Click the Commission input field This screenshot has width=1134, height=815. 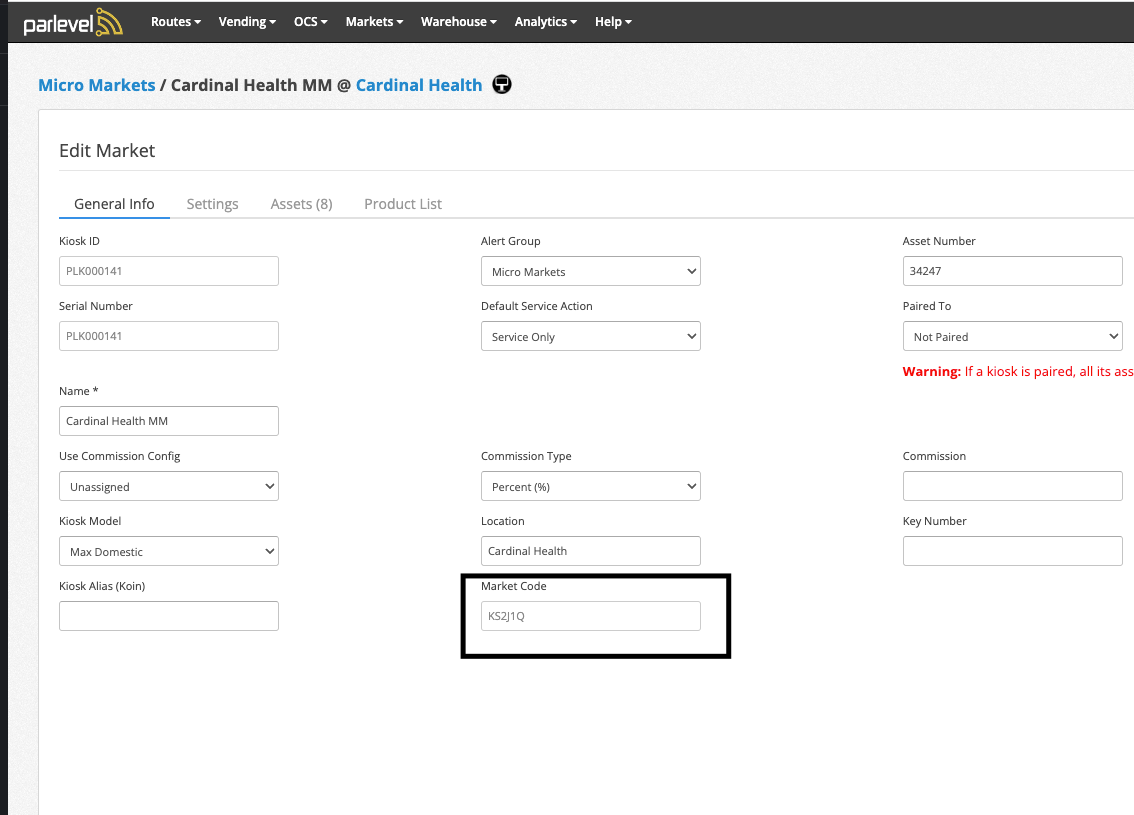1012,486
